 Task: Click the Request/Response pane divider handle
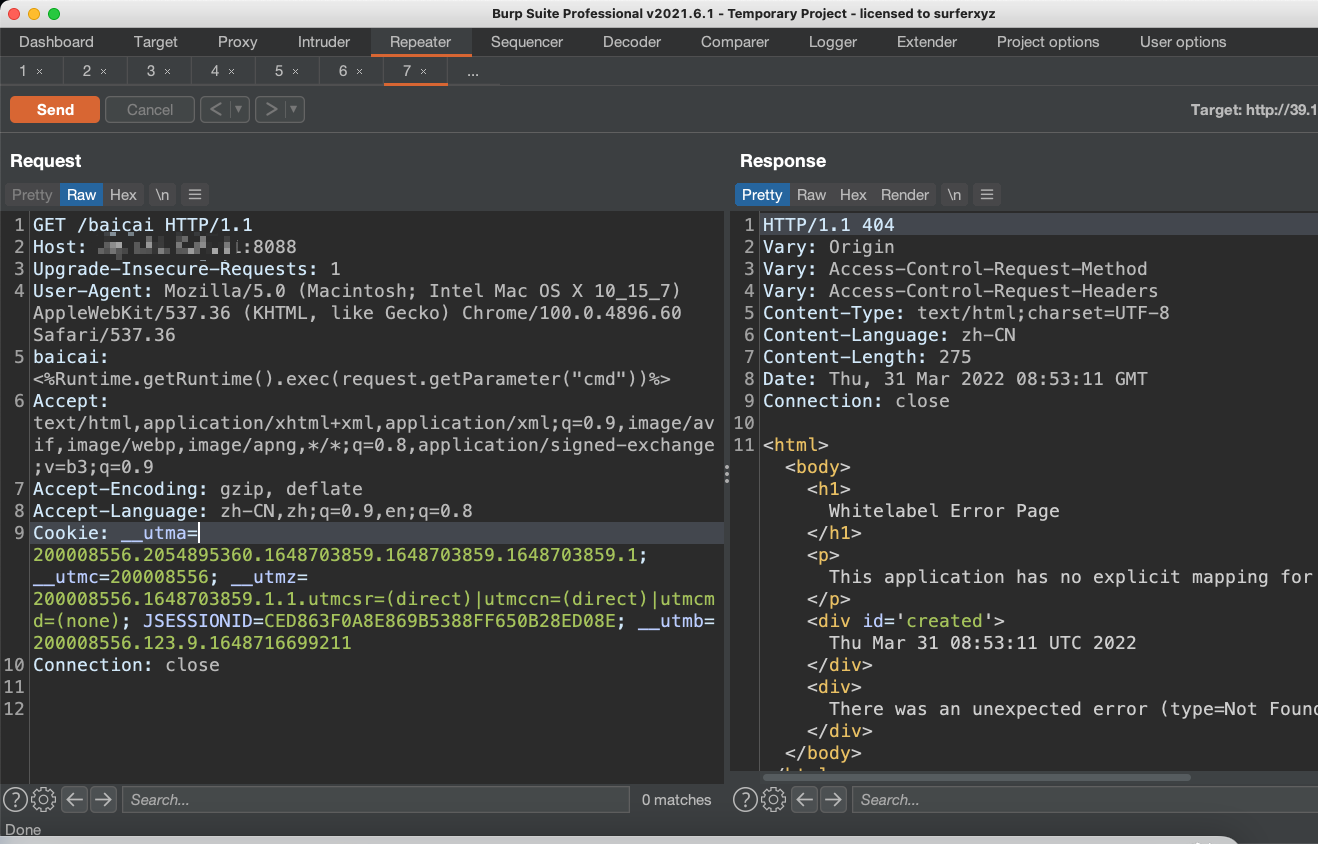click(728, 473)
